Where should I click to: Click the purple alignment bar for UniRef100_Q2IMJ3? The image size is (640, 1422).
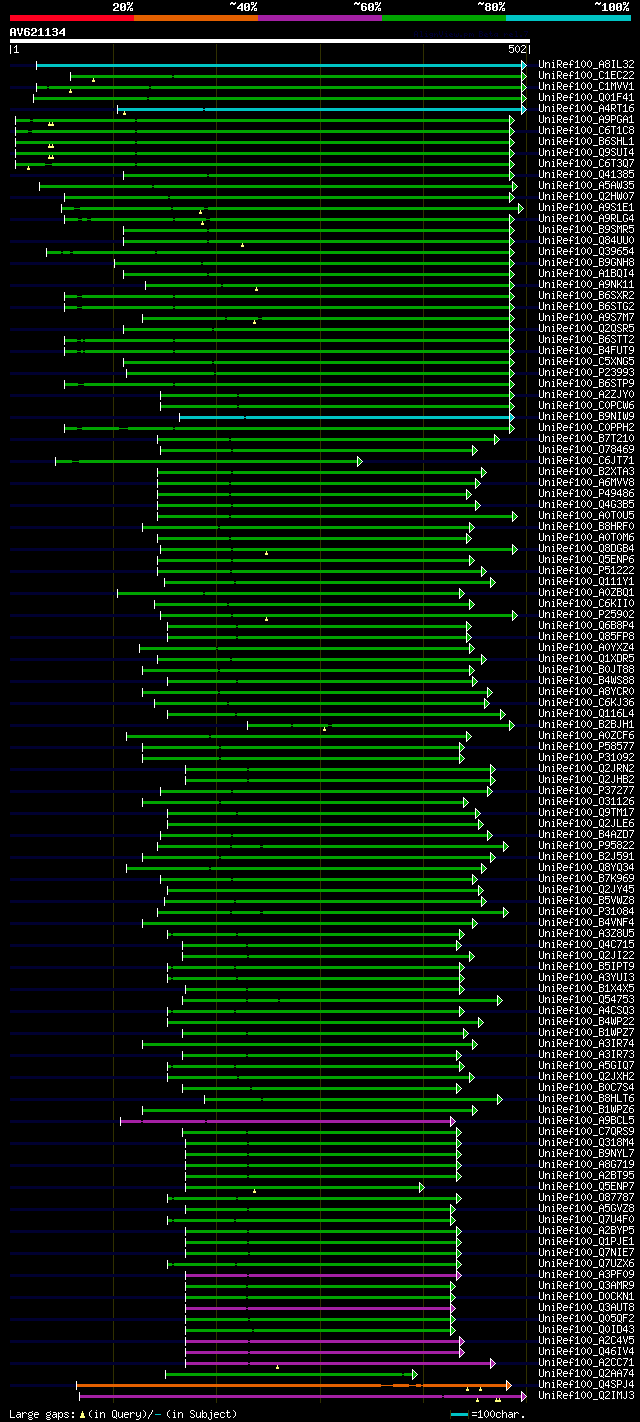(303, 1396)
